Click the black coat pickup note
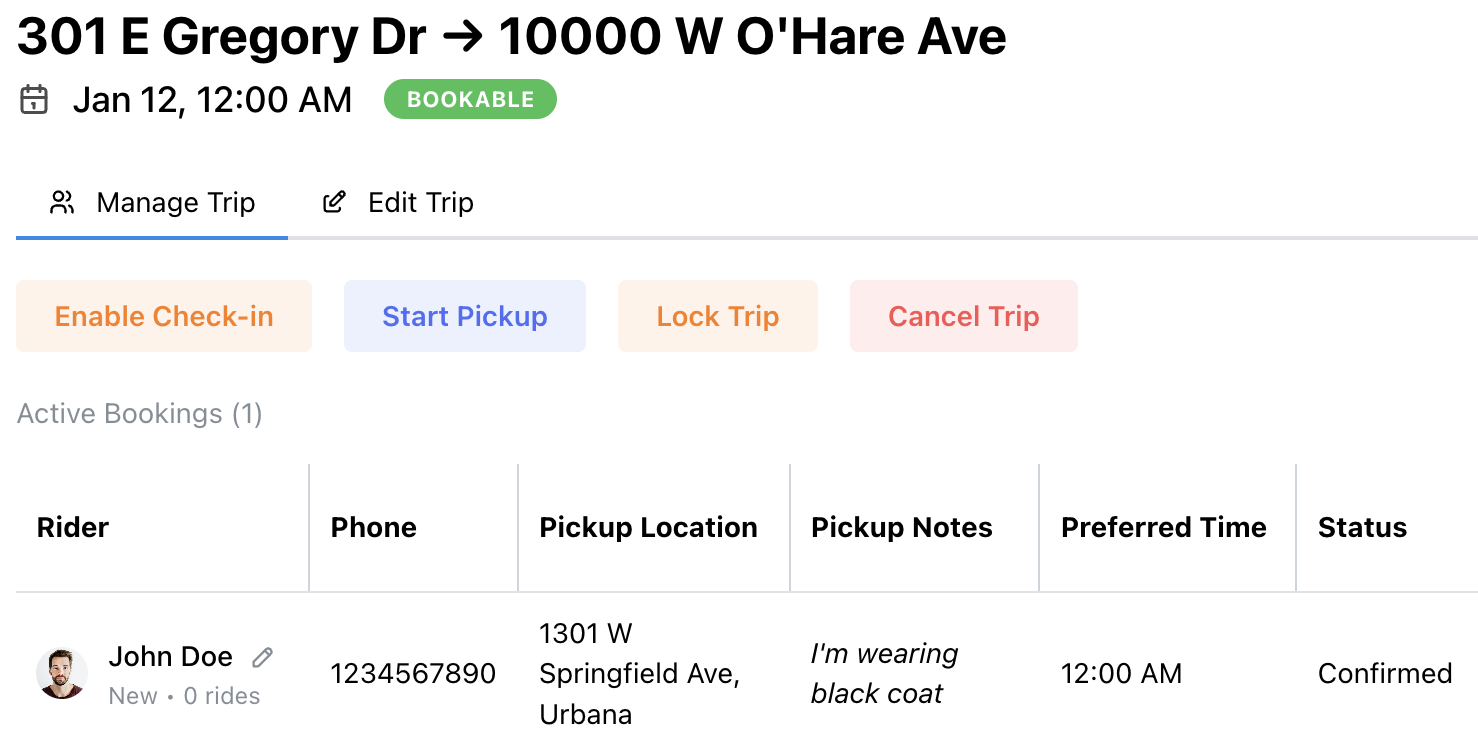The height and width of the screenshot is (756, 1478). (884, 673)
